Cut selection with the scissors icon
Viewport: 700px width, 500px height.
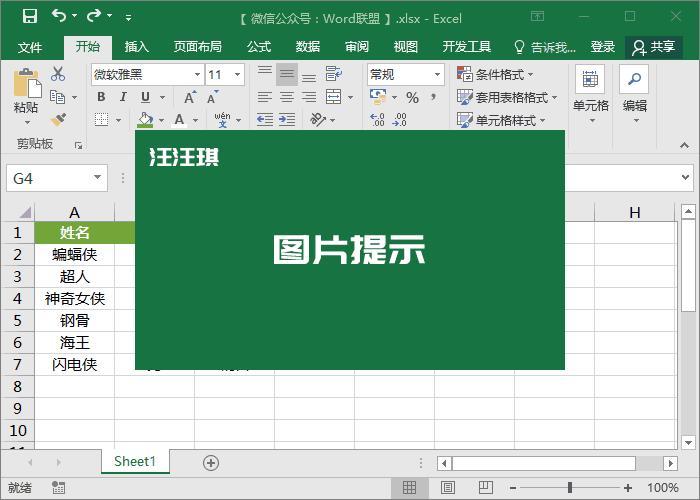58,74
